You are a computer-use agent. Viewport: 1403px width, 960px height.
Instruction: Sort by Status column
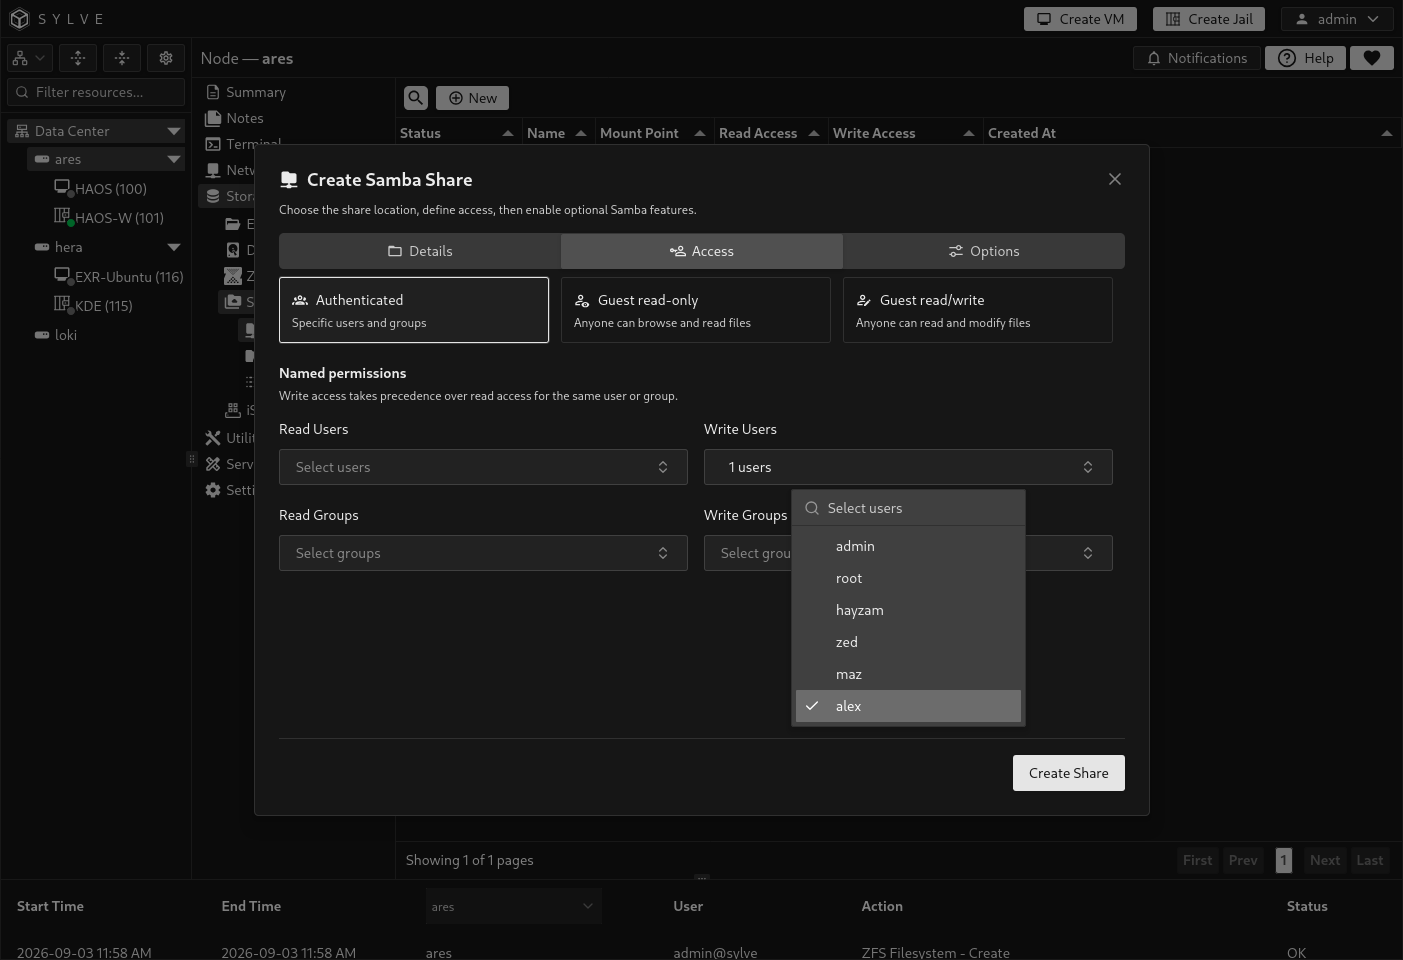(x=457, y=133)
